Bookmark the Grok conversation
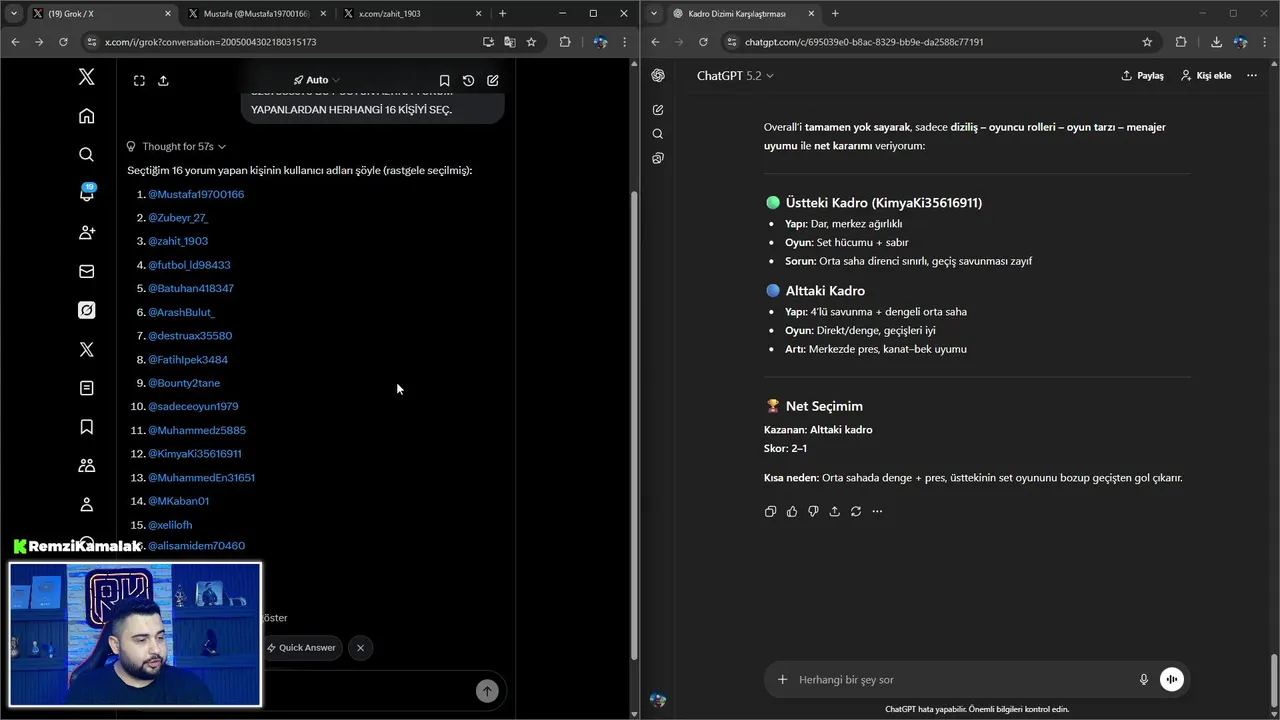Screen dimensions: 1280x720 pos(444,81)
